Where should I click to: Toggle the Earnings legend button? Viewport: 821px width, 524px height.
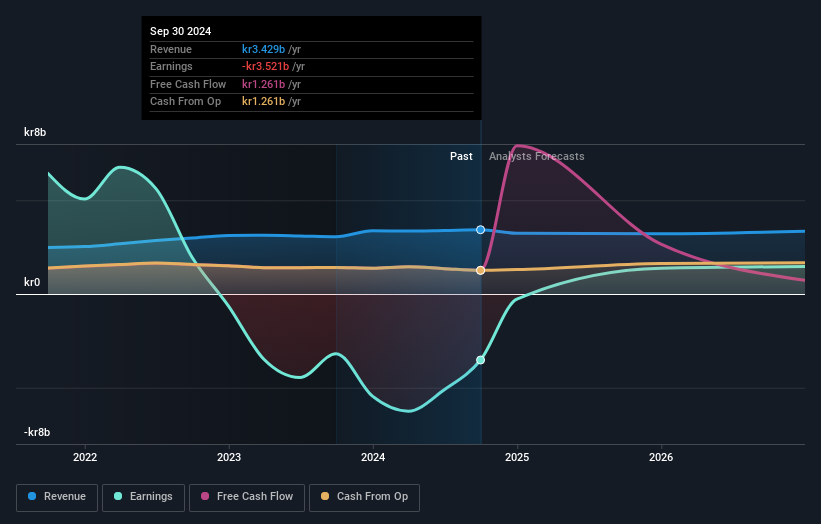tap(143, 497)
